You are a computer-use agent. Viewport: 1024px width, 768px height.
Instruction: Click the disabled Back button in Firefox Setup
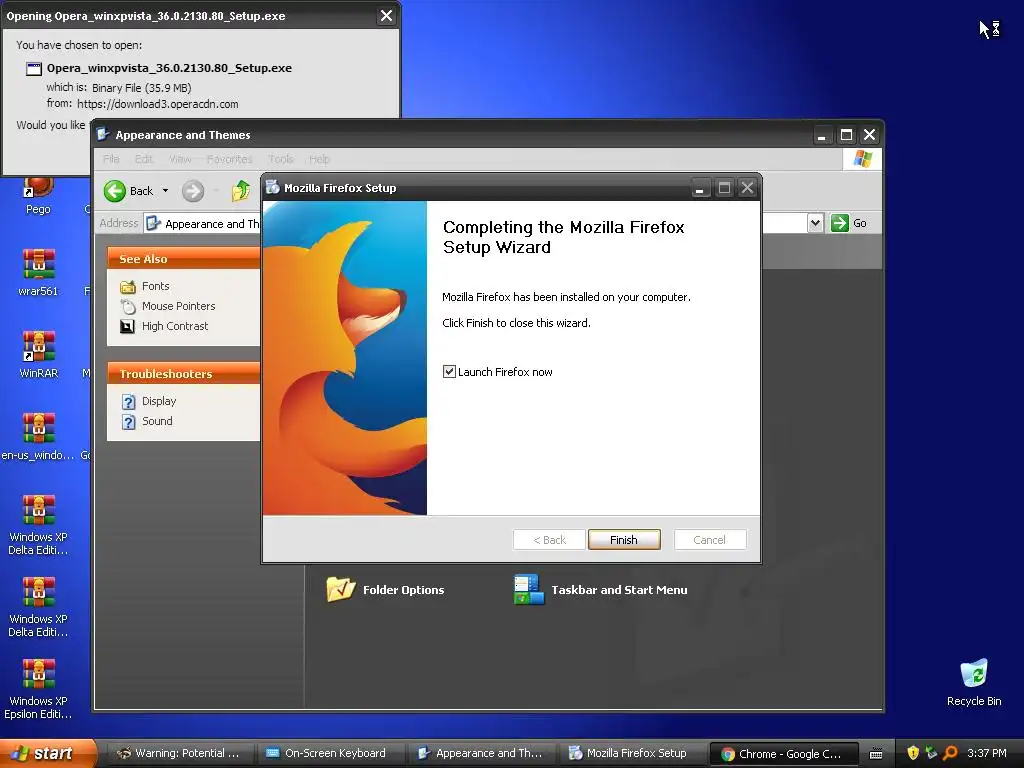point(549,539)
